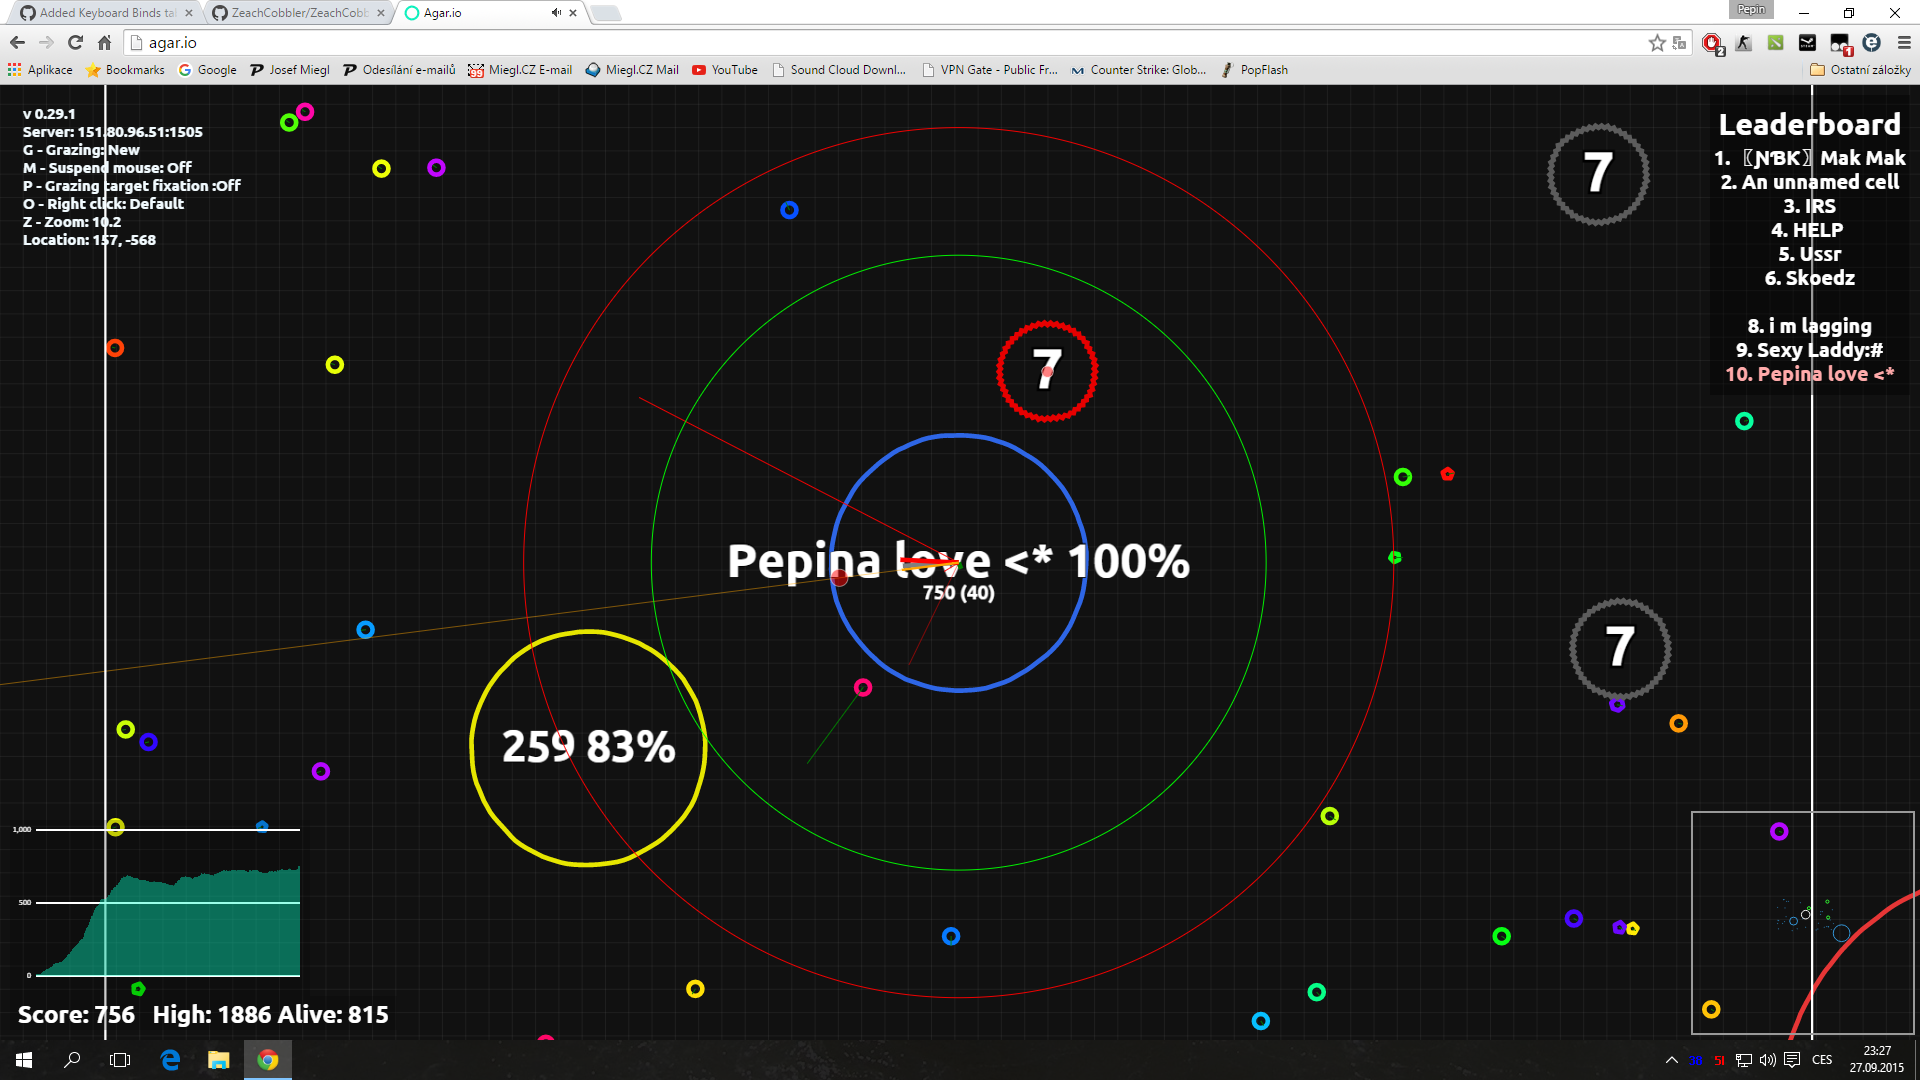Click the yellow 259 83% cell
Image resolution: width=1920 pixels, height=1080 pixels.
point(588,747)
